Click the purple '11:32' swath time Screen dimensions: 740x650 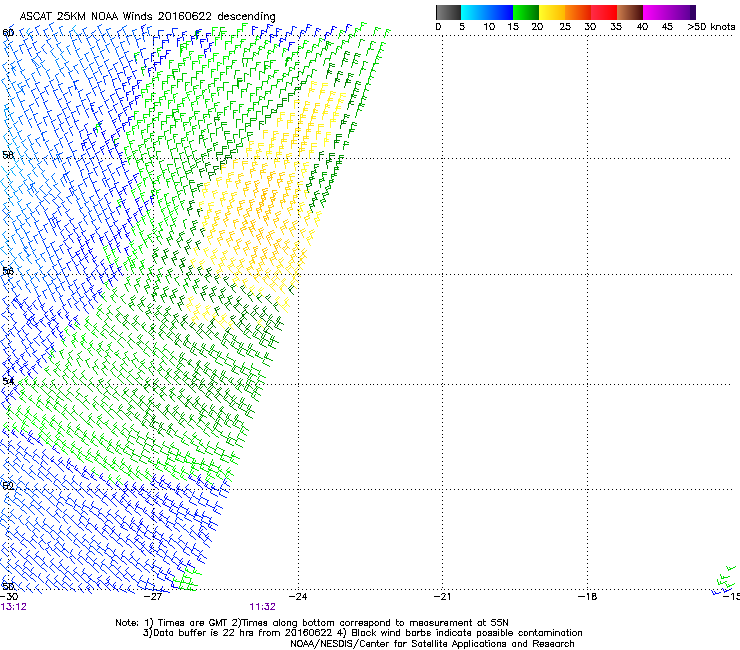click(x=262, y=607)
